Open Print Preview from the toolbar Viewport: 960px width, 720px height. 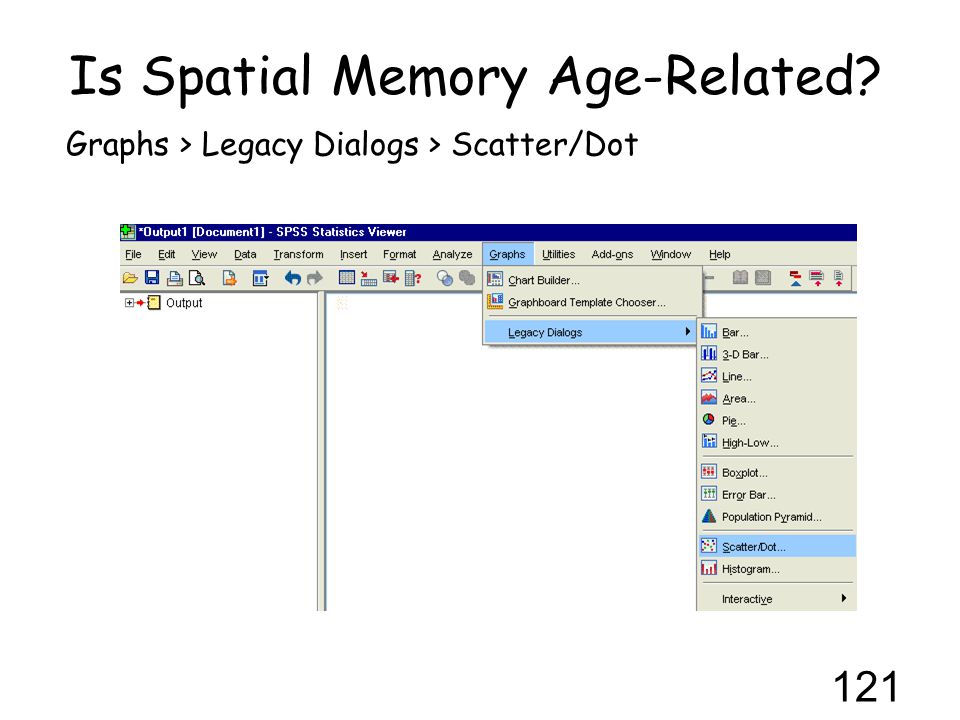(x=197, y=279)
